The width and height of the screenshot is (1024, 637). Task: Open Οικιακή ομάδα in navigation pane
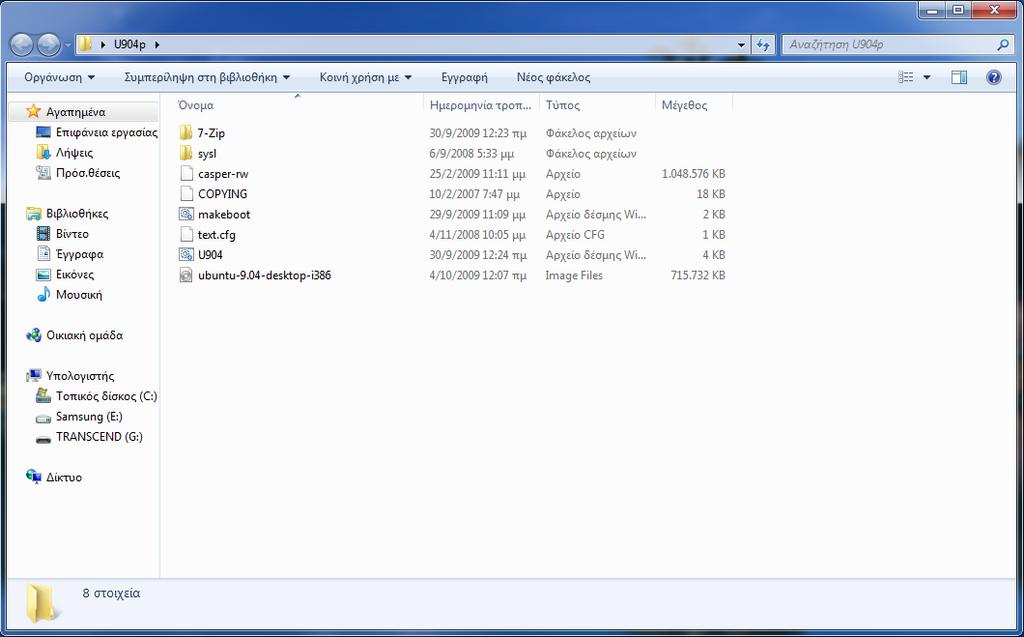click(84, 335)
